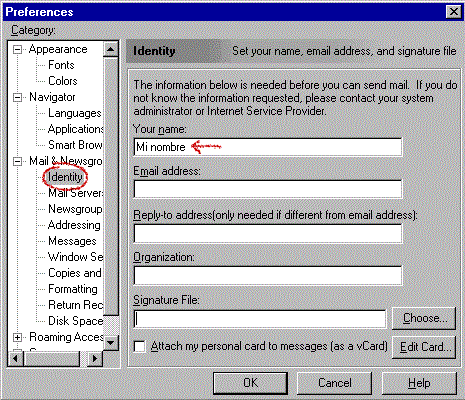Click the category list scroll-right arrow
Screen dimensions: 465x400
tap(95, 359)
